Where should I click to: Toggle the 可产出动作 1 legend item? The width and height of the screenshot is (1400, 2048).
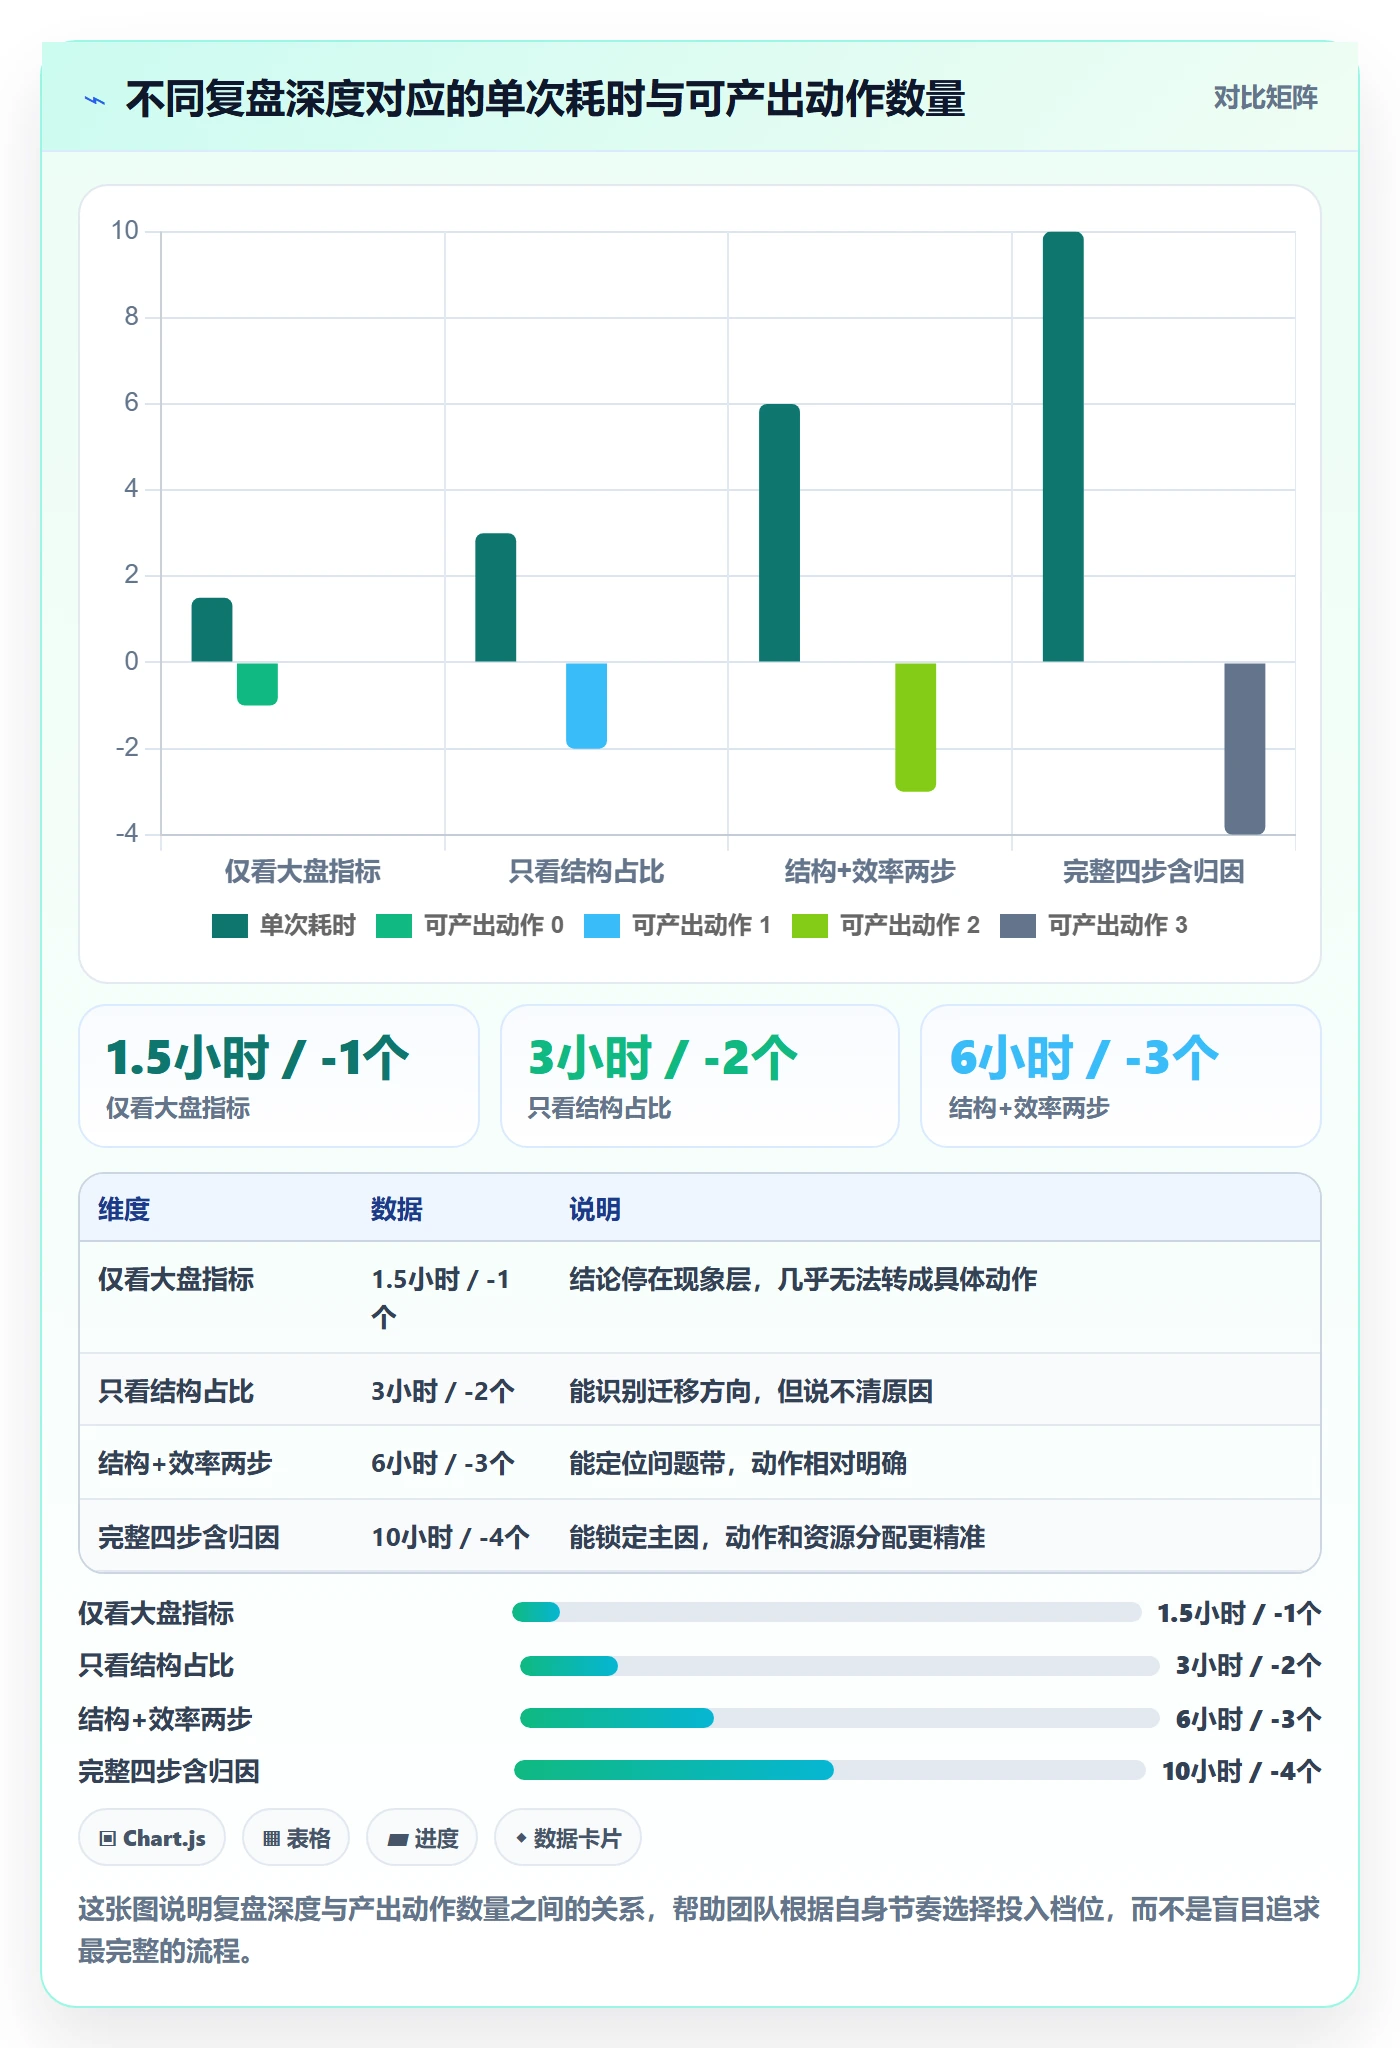(x=678, y=926)
